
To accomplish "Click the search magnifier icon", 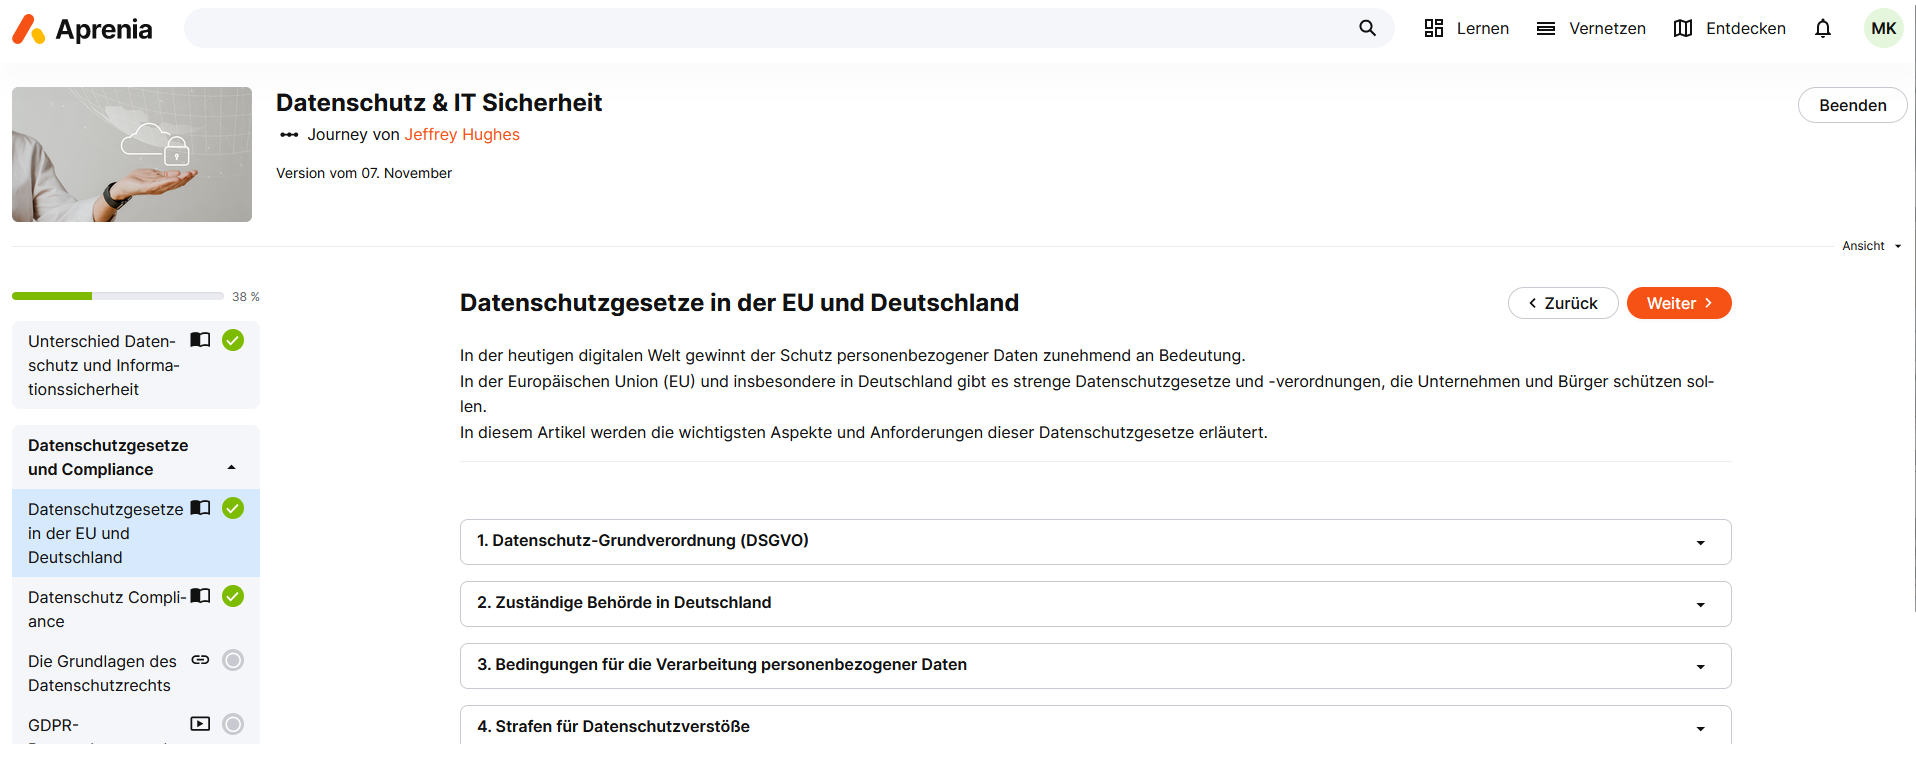I will pos(1367,28).
